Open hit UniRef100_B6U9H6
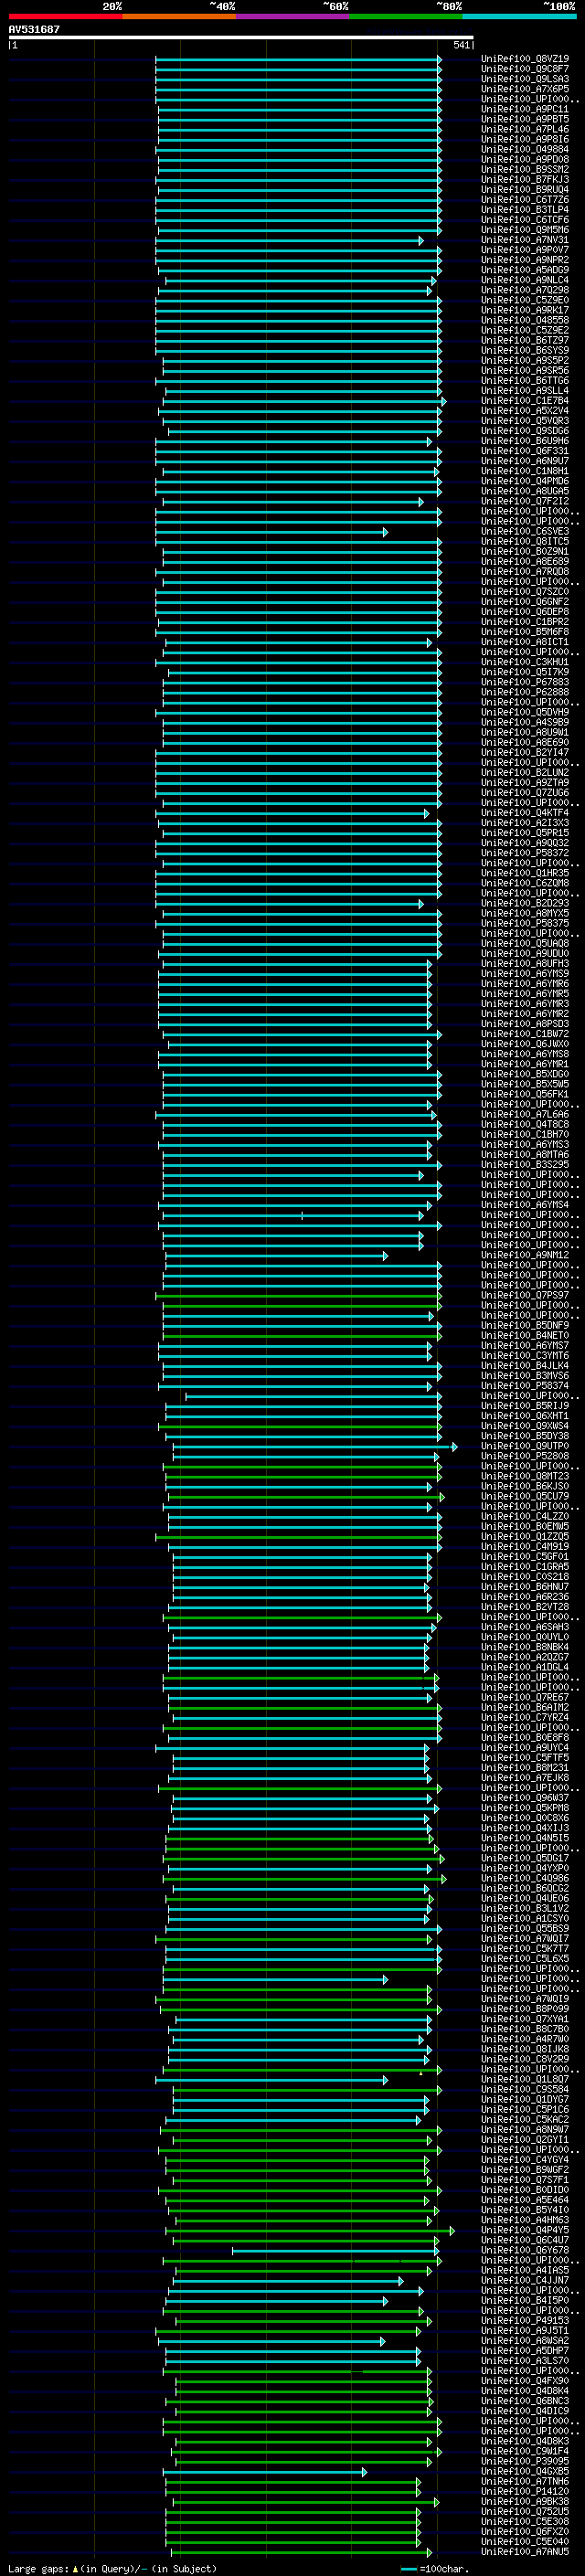Screen dimensions: 585x2576 click(525, 441)
